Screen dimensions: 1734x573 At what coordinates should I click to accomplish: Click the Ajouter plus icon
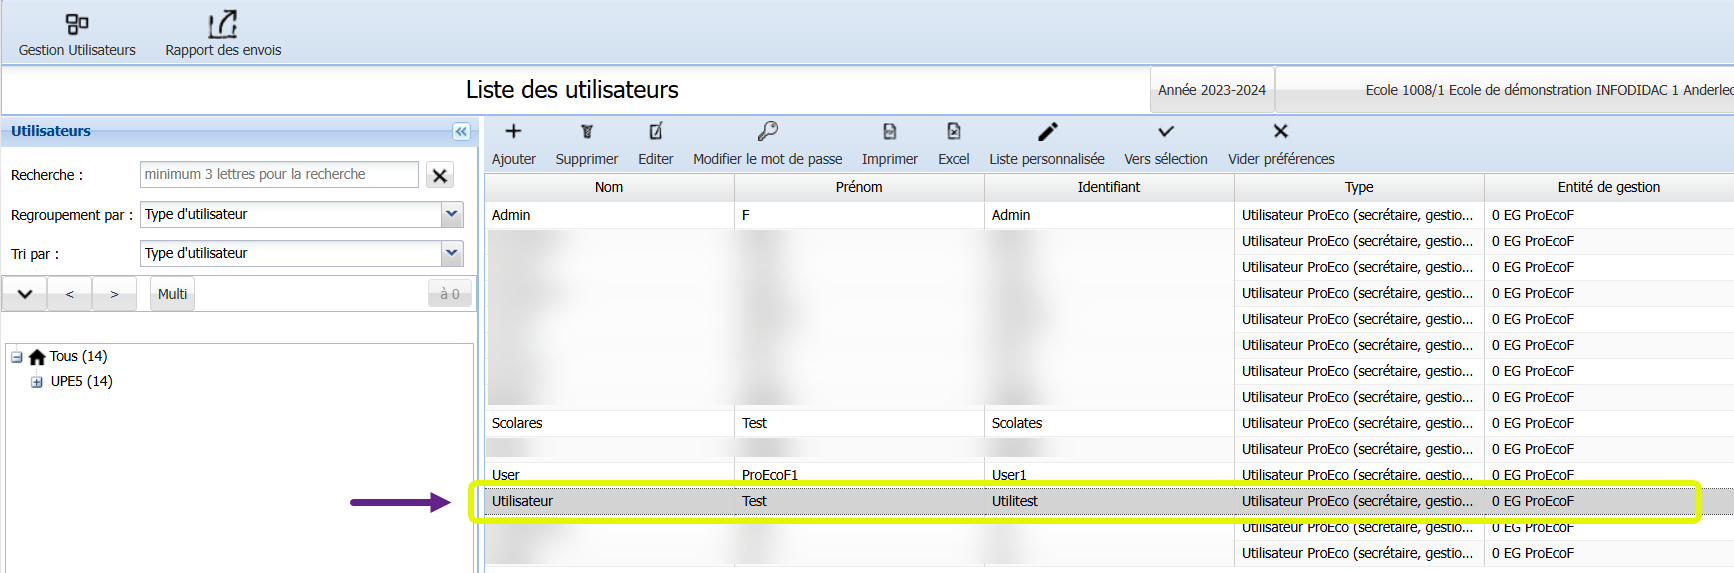pos(513,132)
